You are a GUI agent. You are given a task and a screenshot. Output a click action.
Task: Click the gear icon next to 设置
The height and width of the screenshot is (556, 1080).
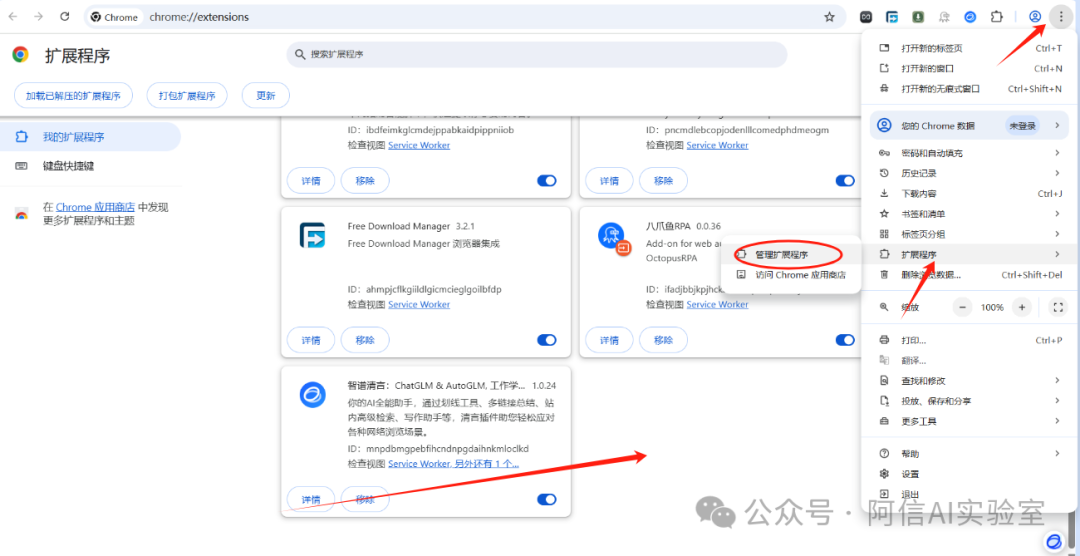coord(885,474)
